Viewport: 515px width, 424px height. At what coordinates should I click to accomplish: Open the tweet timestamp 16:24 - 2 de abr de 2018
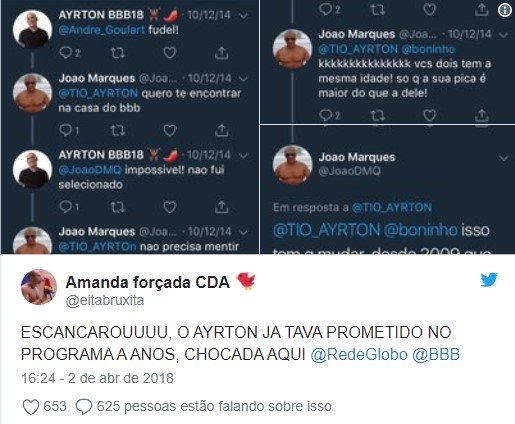[x=97, y=378]
